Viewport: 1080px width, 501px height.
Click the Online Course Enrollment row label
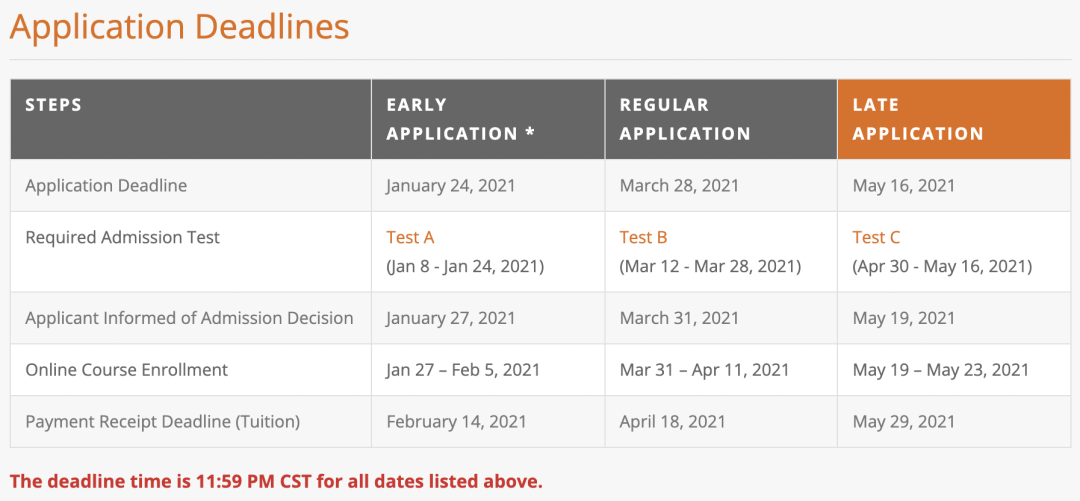(x=127, y=370)
